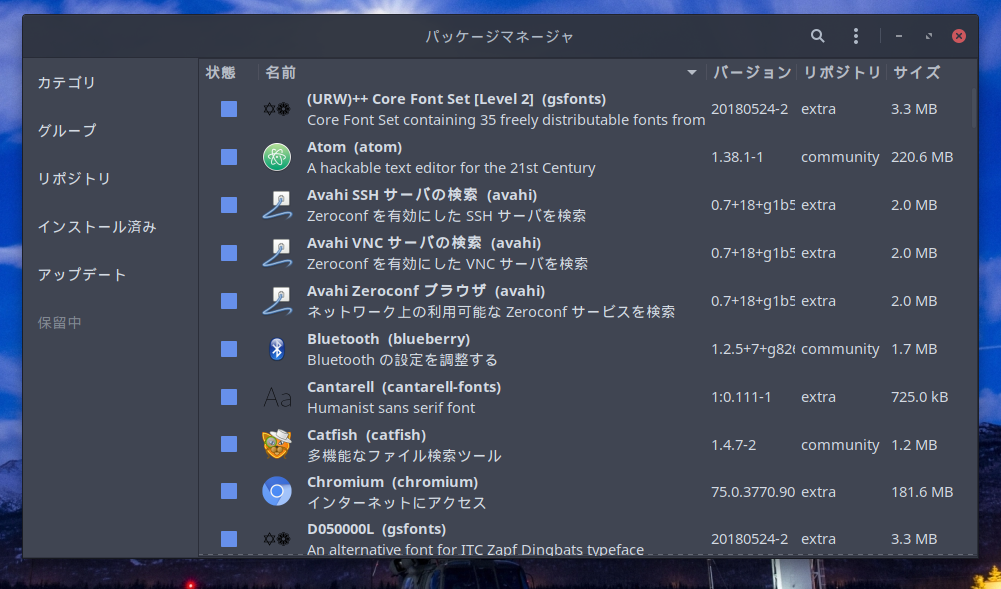Open the three-dot options menu
Screen dimensions: 1001x589
pyautogui.click(x=855, y=36)
